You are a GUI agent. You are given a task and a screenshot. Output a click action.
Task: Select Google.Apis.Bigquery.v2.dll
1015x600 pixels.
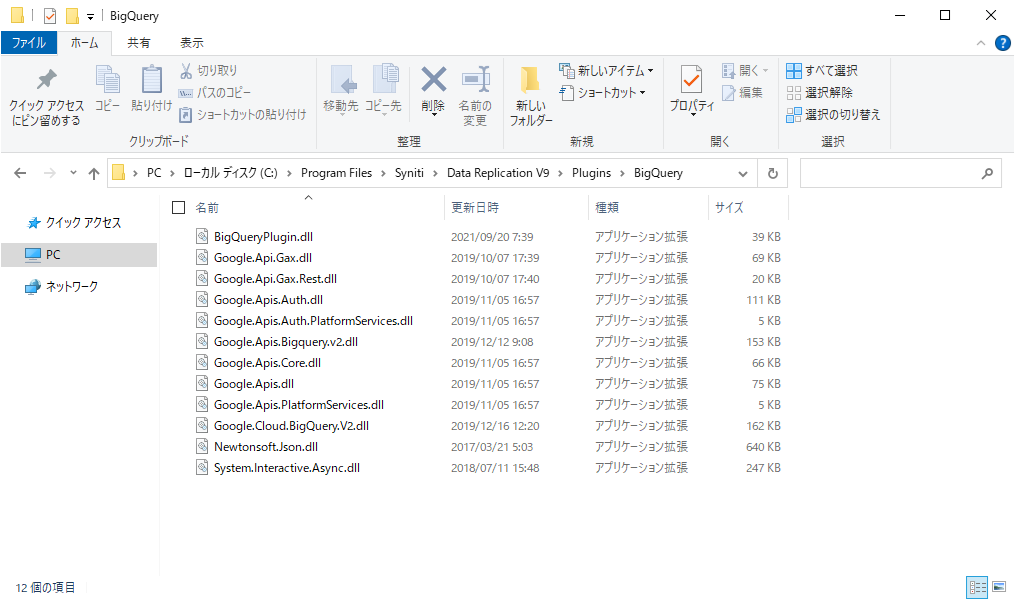point(285,342)
